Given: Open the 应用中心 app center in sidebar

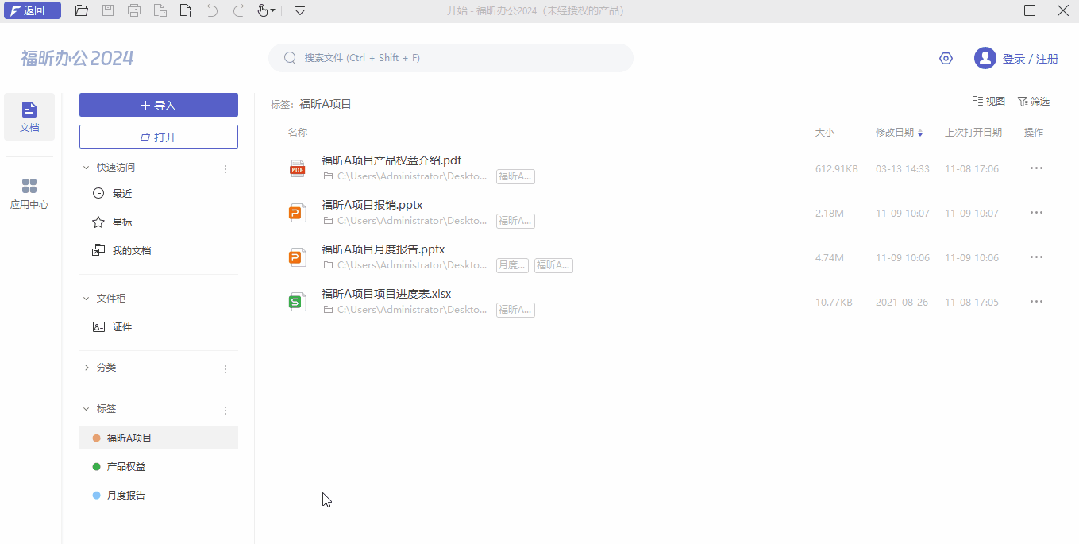Looking at the screenshot, I should [29, 194].
